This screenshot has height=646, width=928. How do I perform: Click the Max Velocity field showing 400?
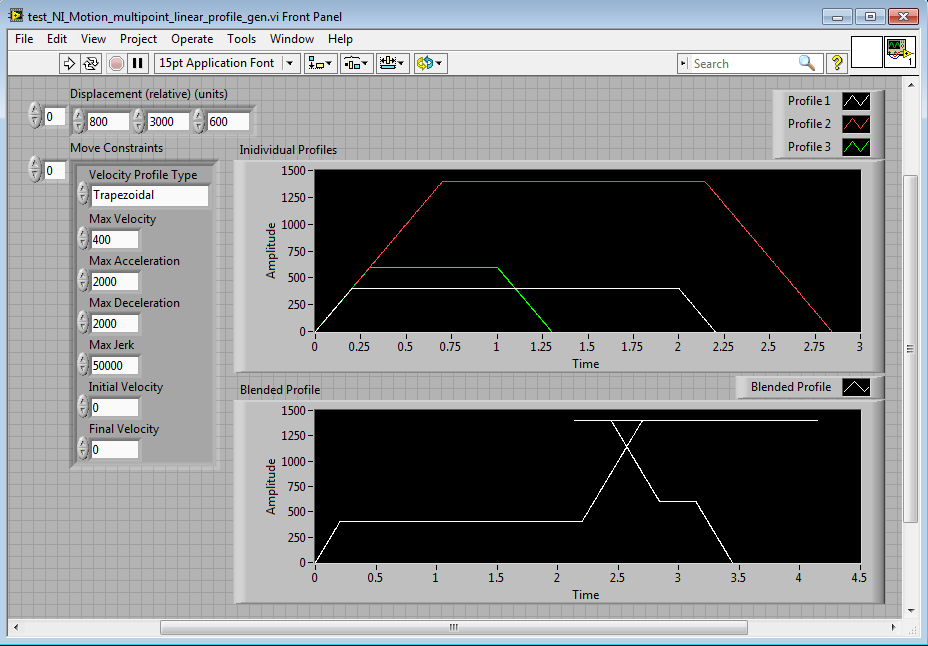pos(115,240)
